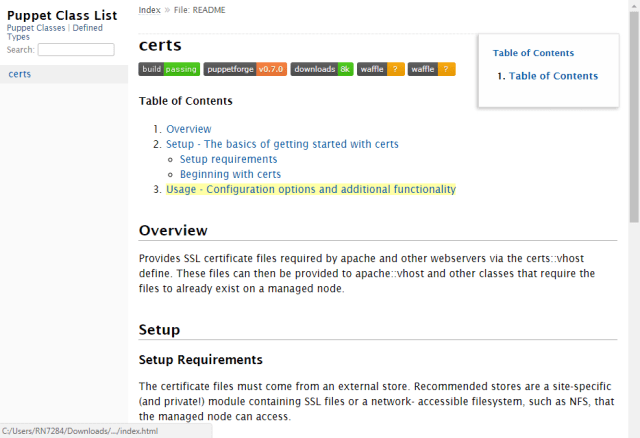Click the last waffle badge on the right
The image size is (640, 438).
(431, 69)
